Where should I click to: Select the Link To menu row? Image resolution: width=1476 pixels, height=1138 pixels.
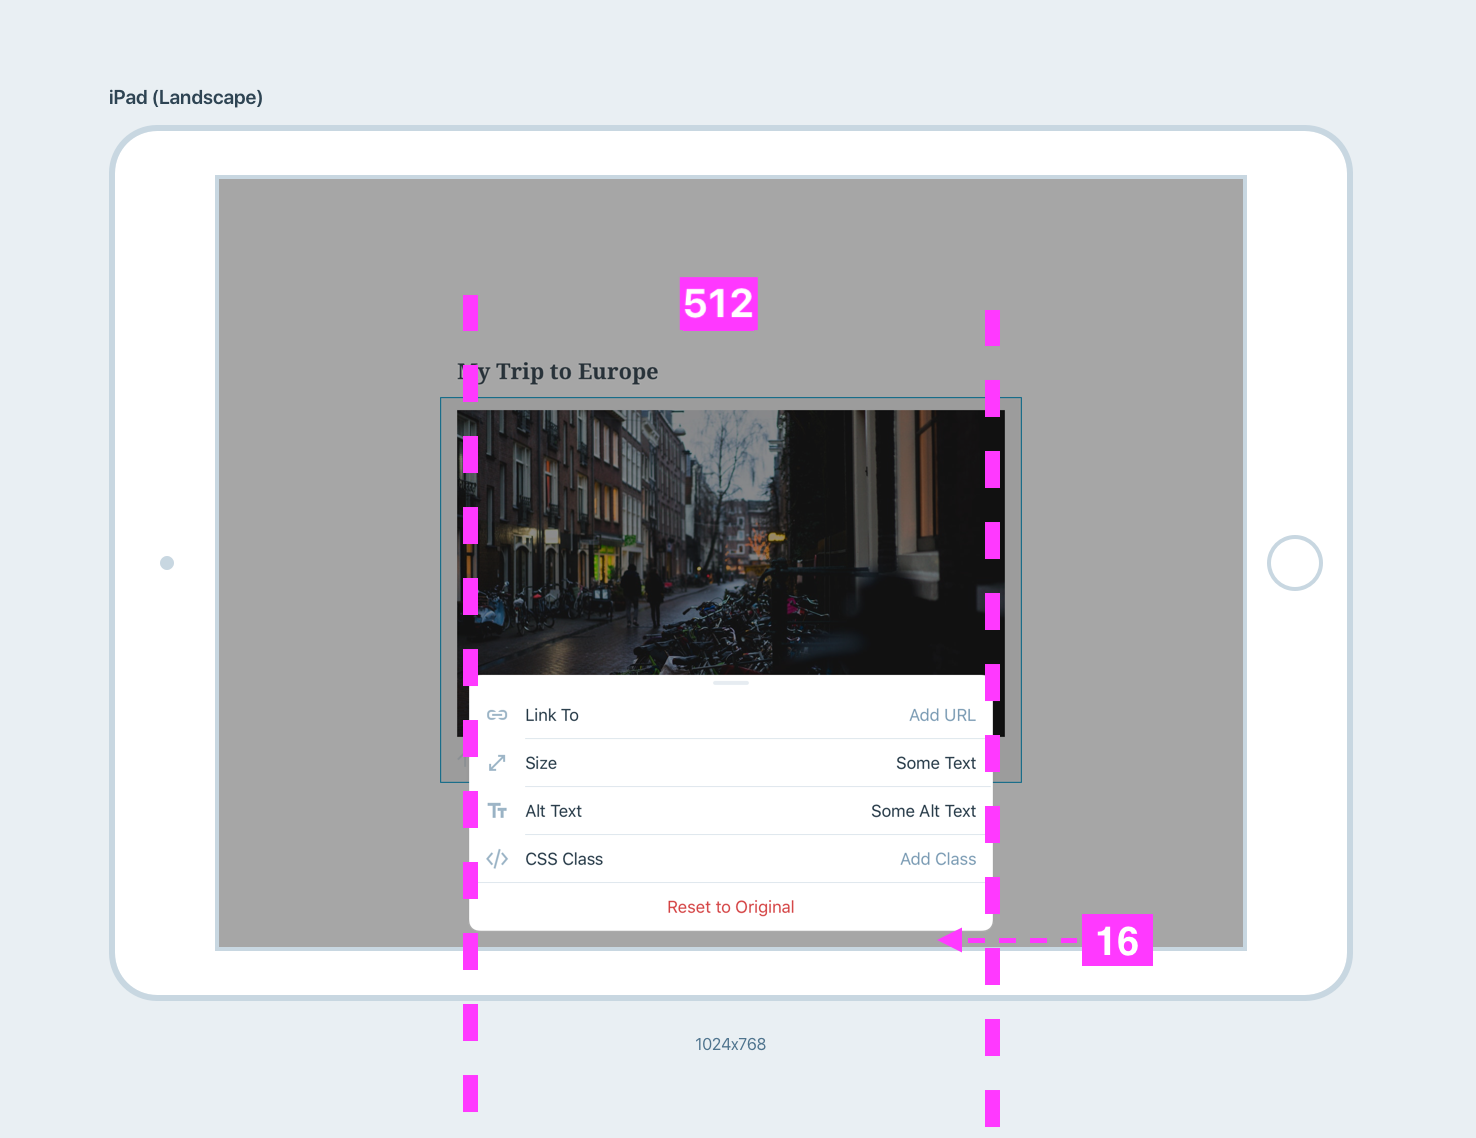(552, 715)
